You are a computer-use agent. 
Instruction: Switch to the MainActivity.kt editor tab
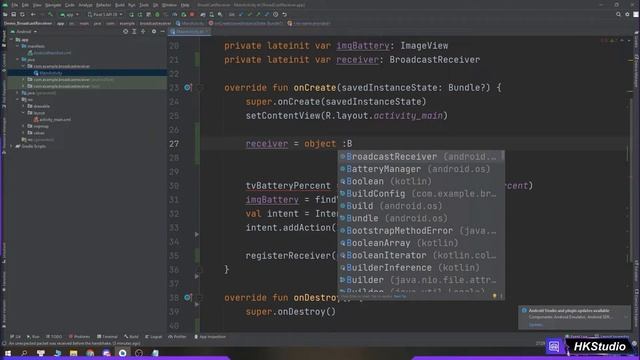(189, 31)
